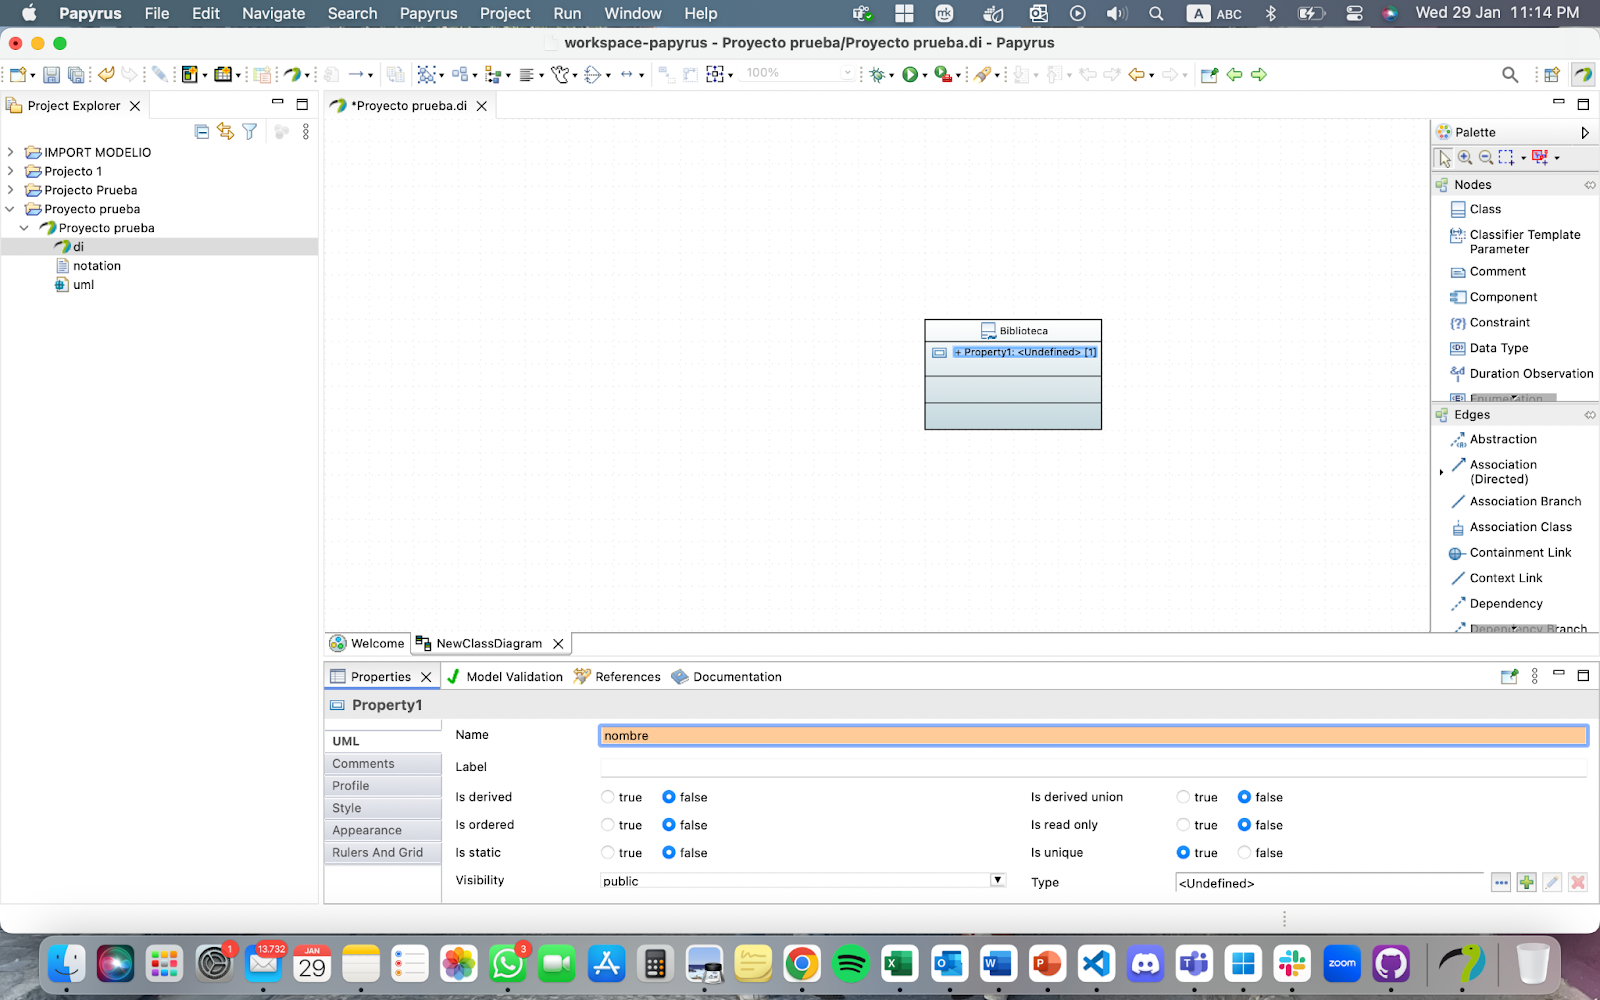
Task: Click the Run green play toolbar button
Action: 910,75
